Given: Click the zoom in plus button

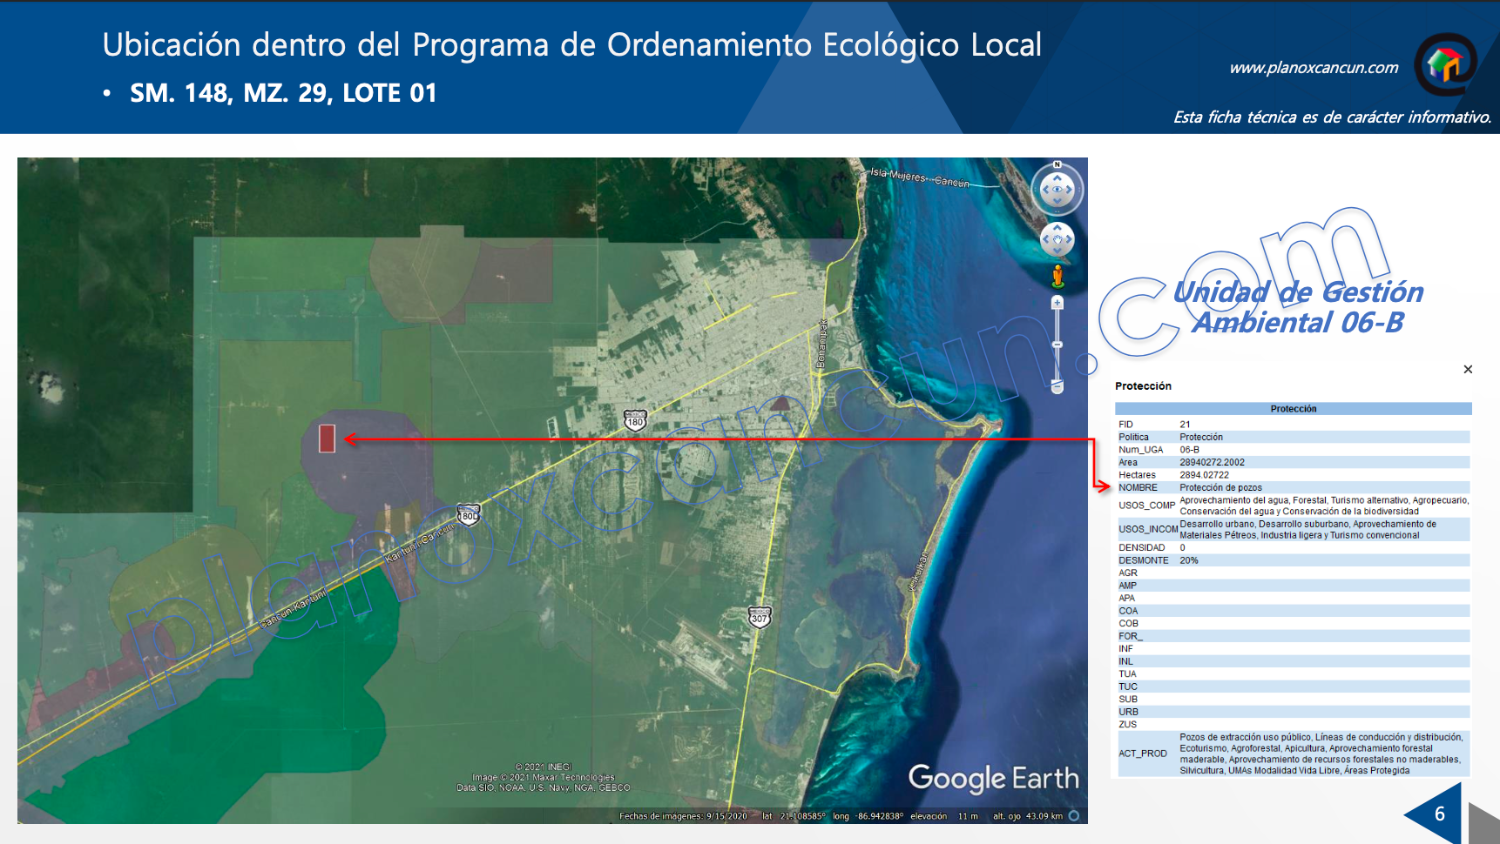Looking at the screenshot, I should point(1057,302).
